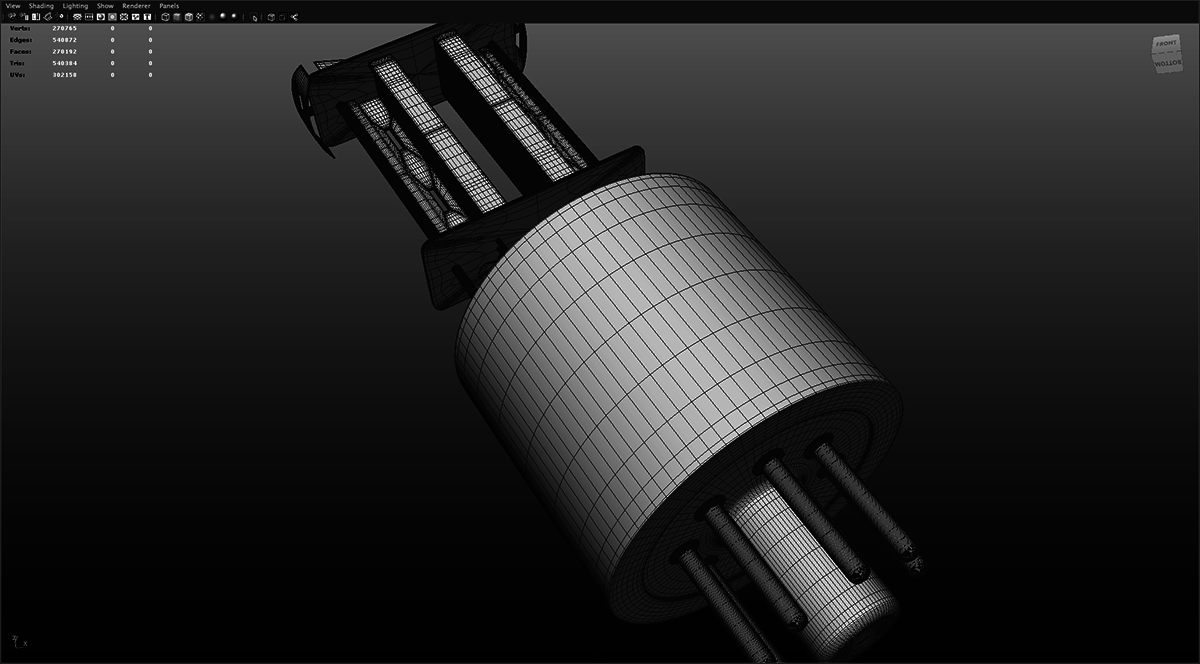The width and height of the screenshot is (1200, 664).
Task: Toggle the gate mask overlay
Action: point(111,16)
